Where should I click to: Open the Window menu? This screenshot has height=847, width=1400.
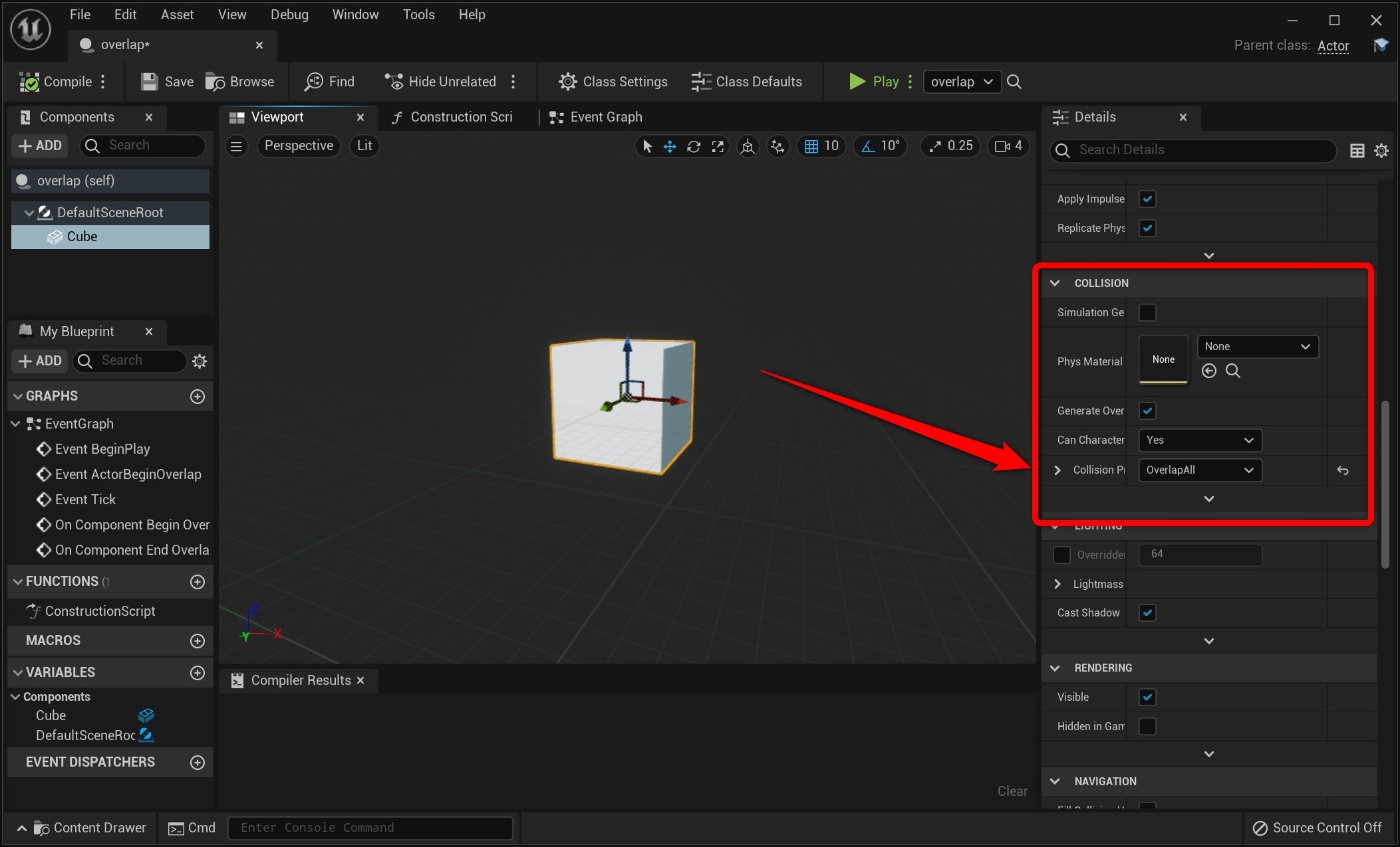[x=355, y=14]
